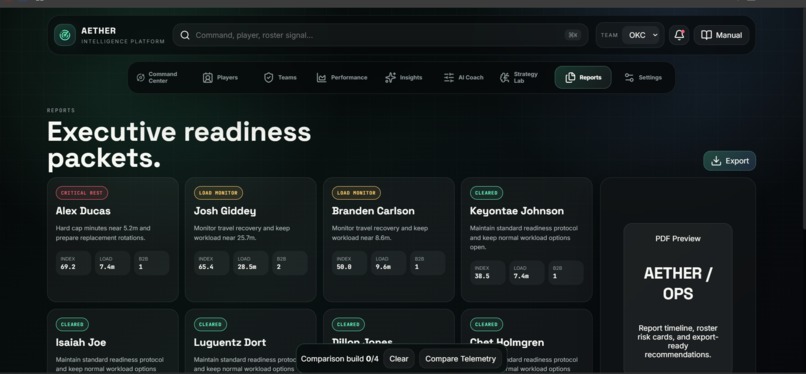Click Compare Telemetry button
806x374 pixels.
[461, 359]
